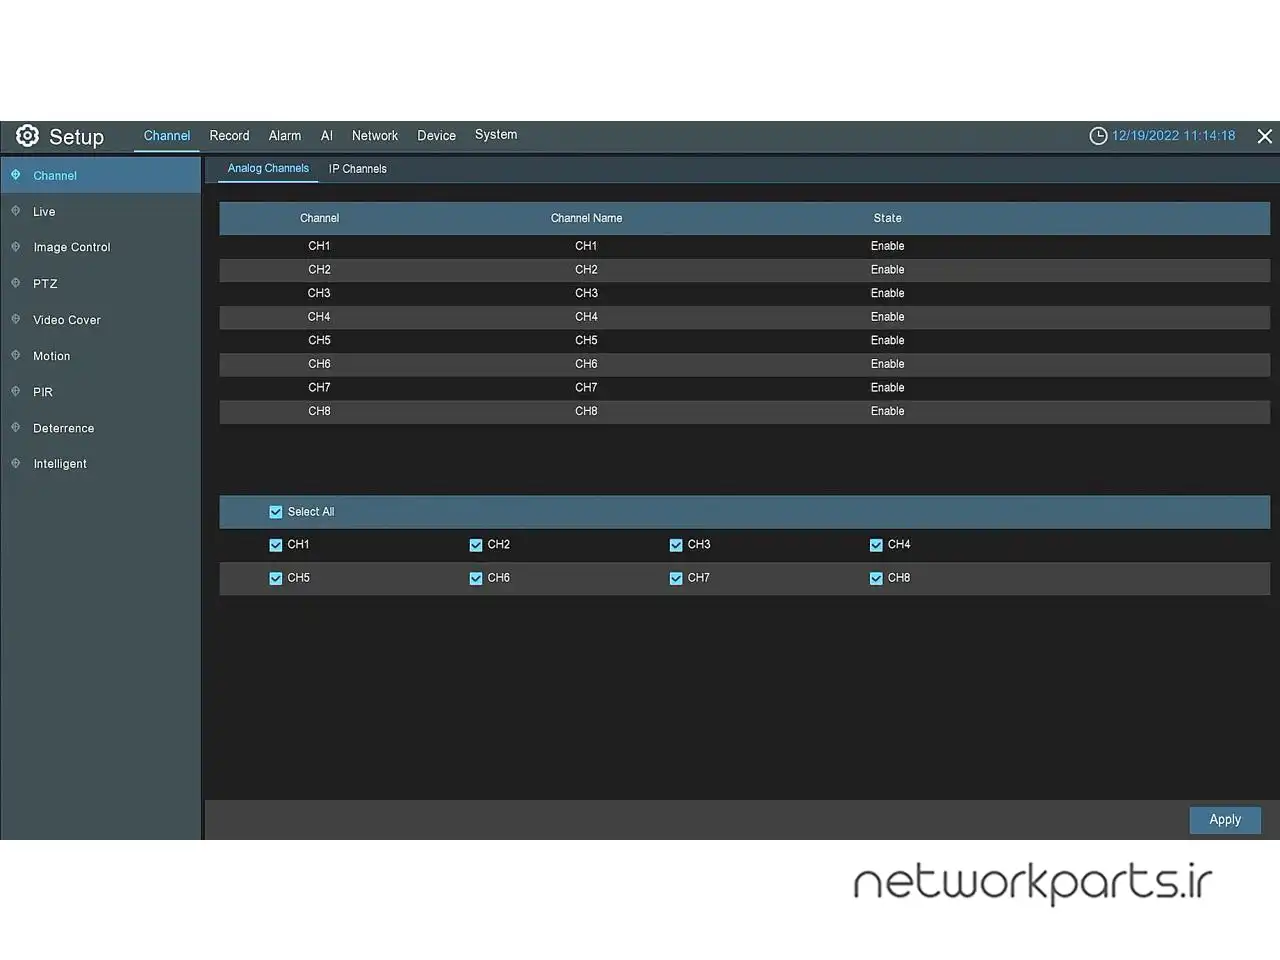The width and height of the screenshot is (1280, 960).
Task: Click the clock icon beside the date
Action: [1098, 136]
